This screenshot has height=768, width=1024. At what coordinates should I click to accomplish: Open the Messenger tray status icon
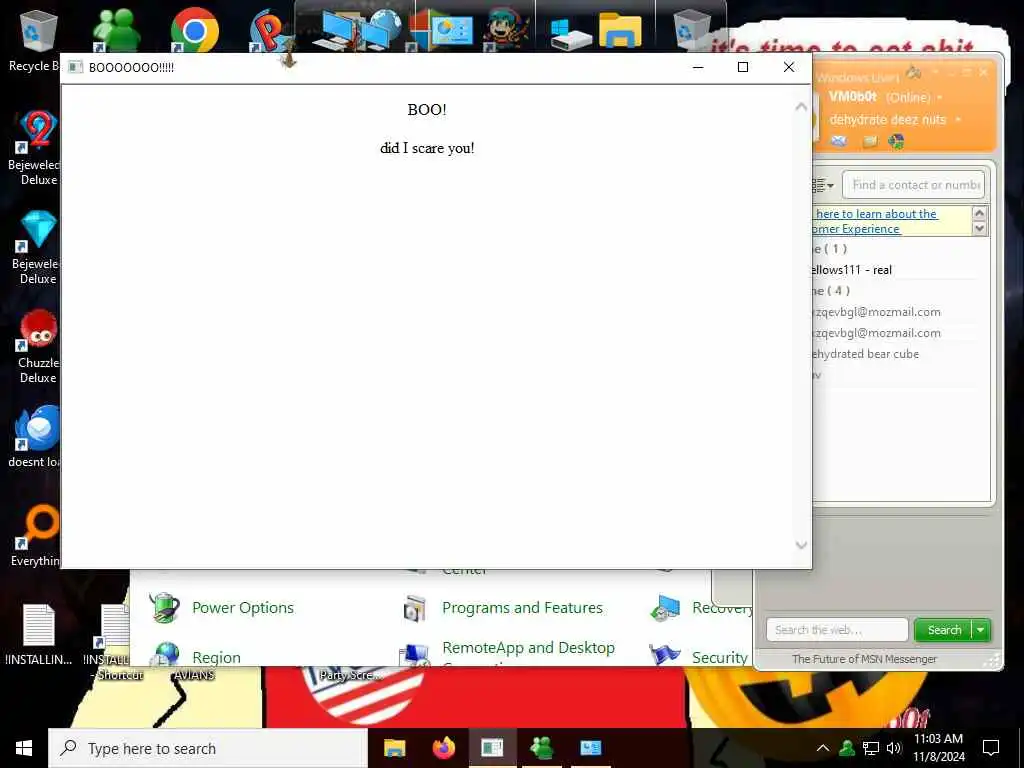847,748
